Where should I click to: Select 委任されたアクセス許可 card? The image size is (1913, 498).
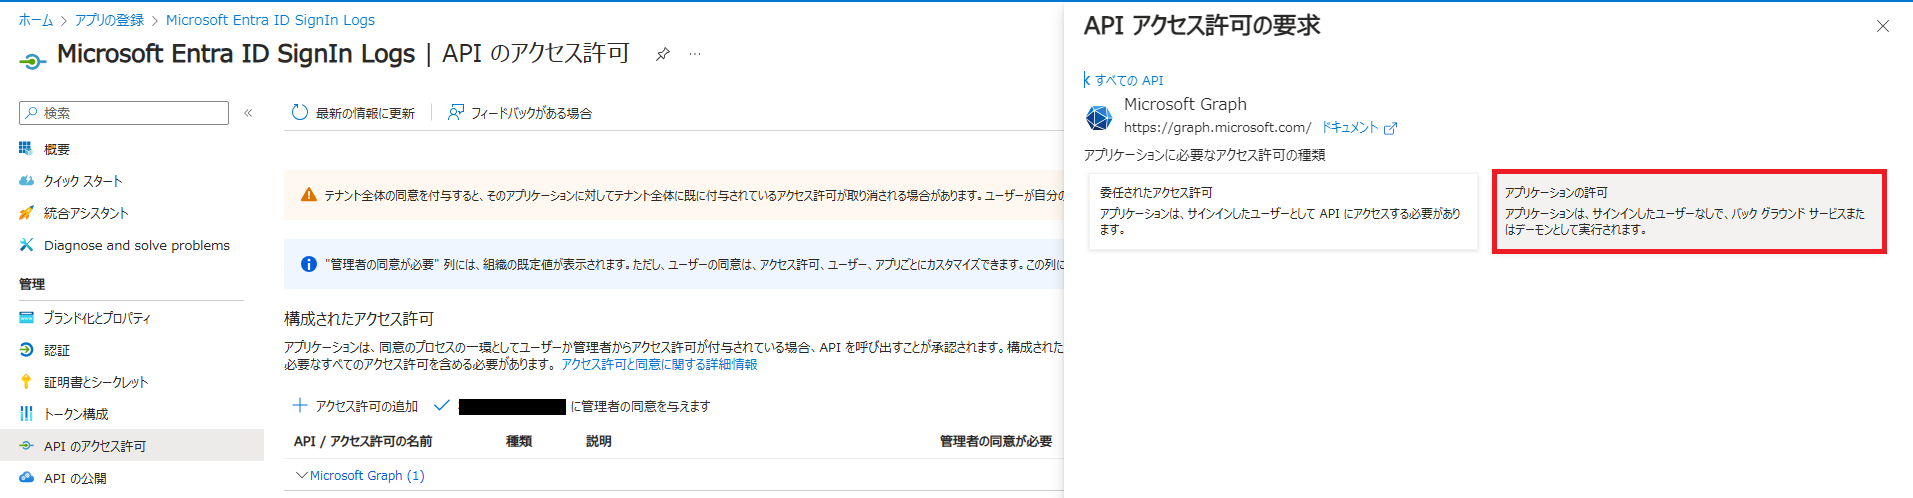pyautogui.click(x=1283, y=211)
